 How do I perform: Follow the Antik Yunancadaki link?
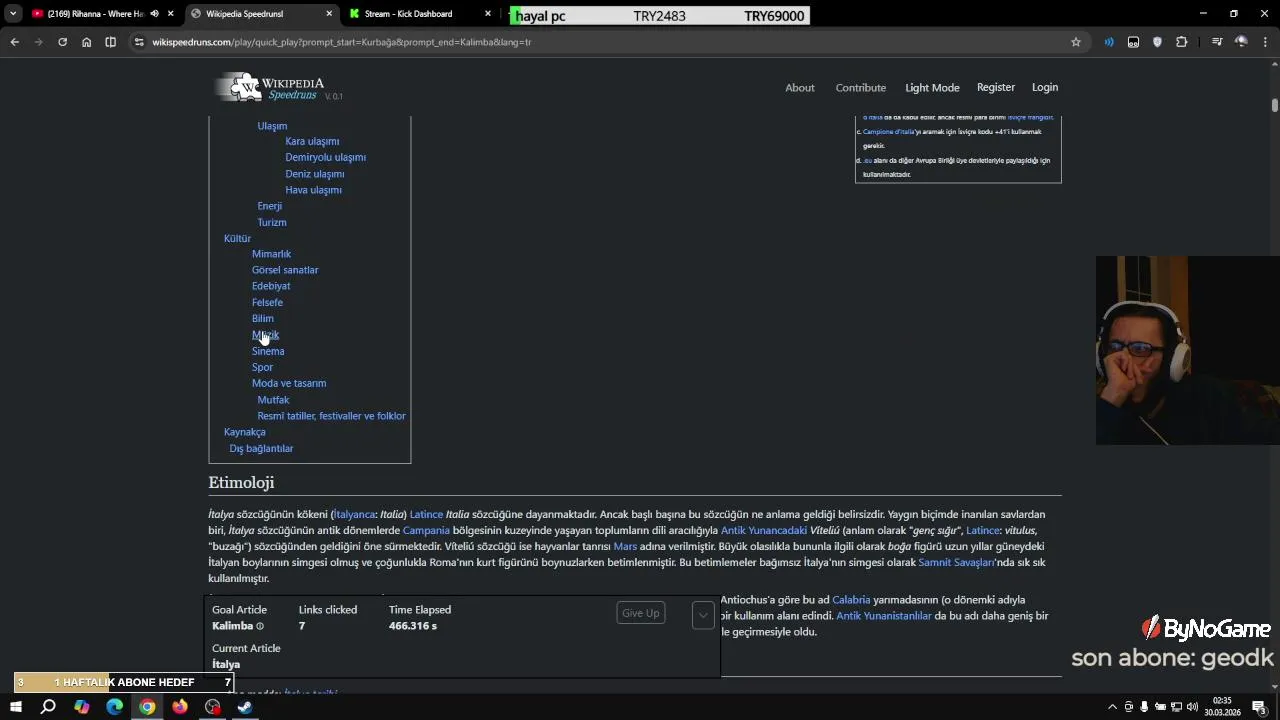[x=764, y=530]
